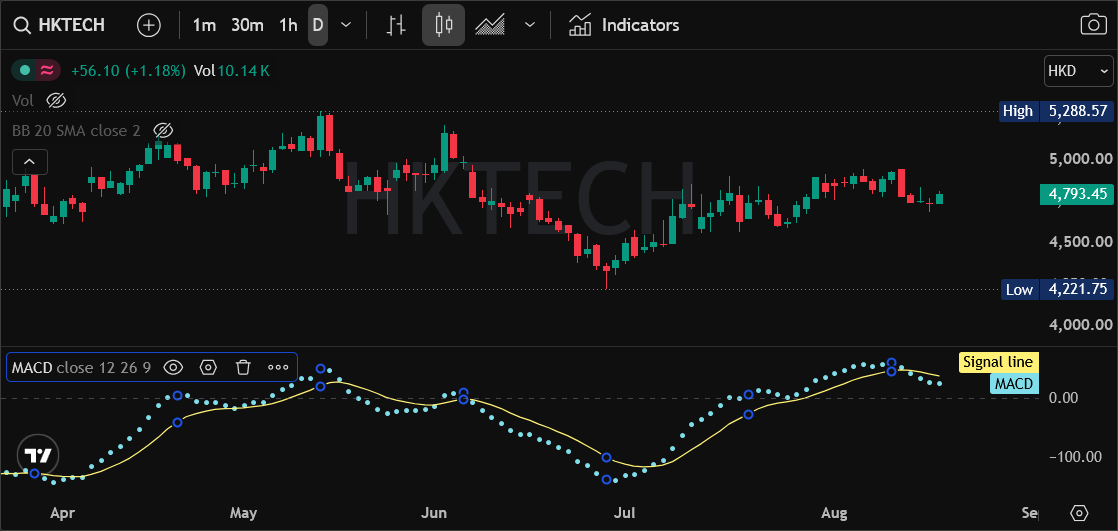
Task: Click the Signal line label
Action: tap(997, 362)
